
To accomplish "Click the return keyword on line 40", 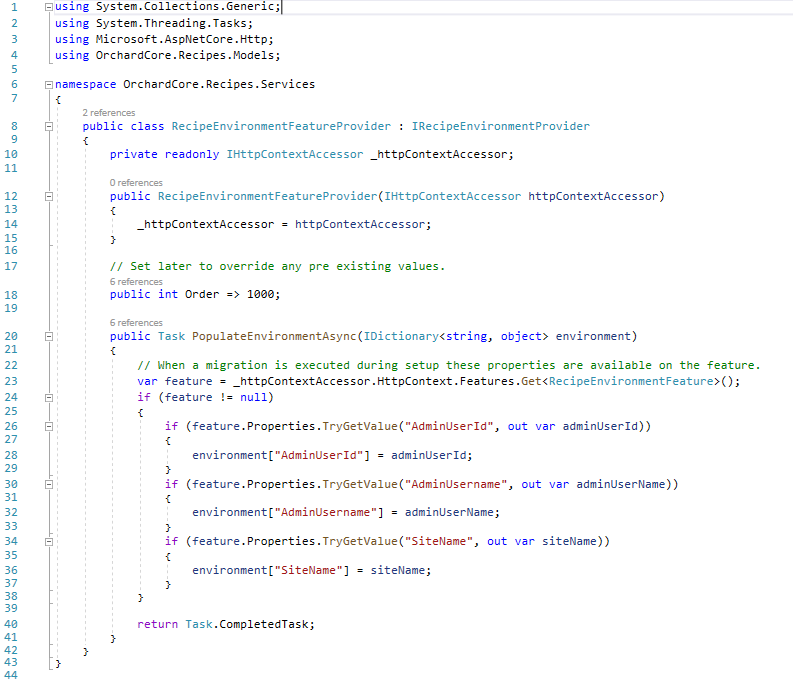I will click(157, 624).
